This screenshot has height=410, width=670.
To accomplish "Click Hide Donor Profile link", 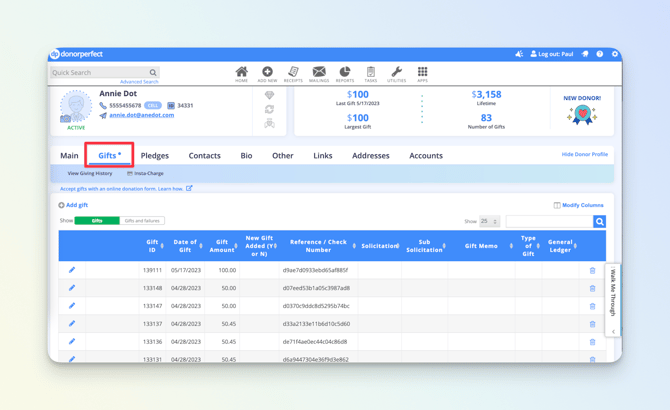I will point(585,154).
